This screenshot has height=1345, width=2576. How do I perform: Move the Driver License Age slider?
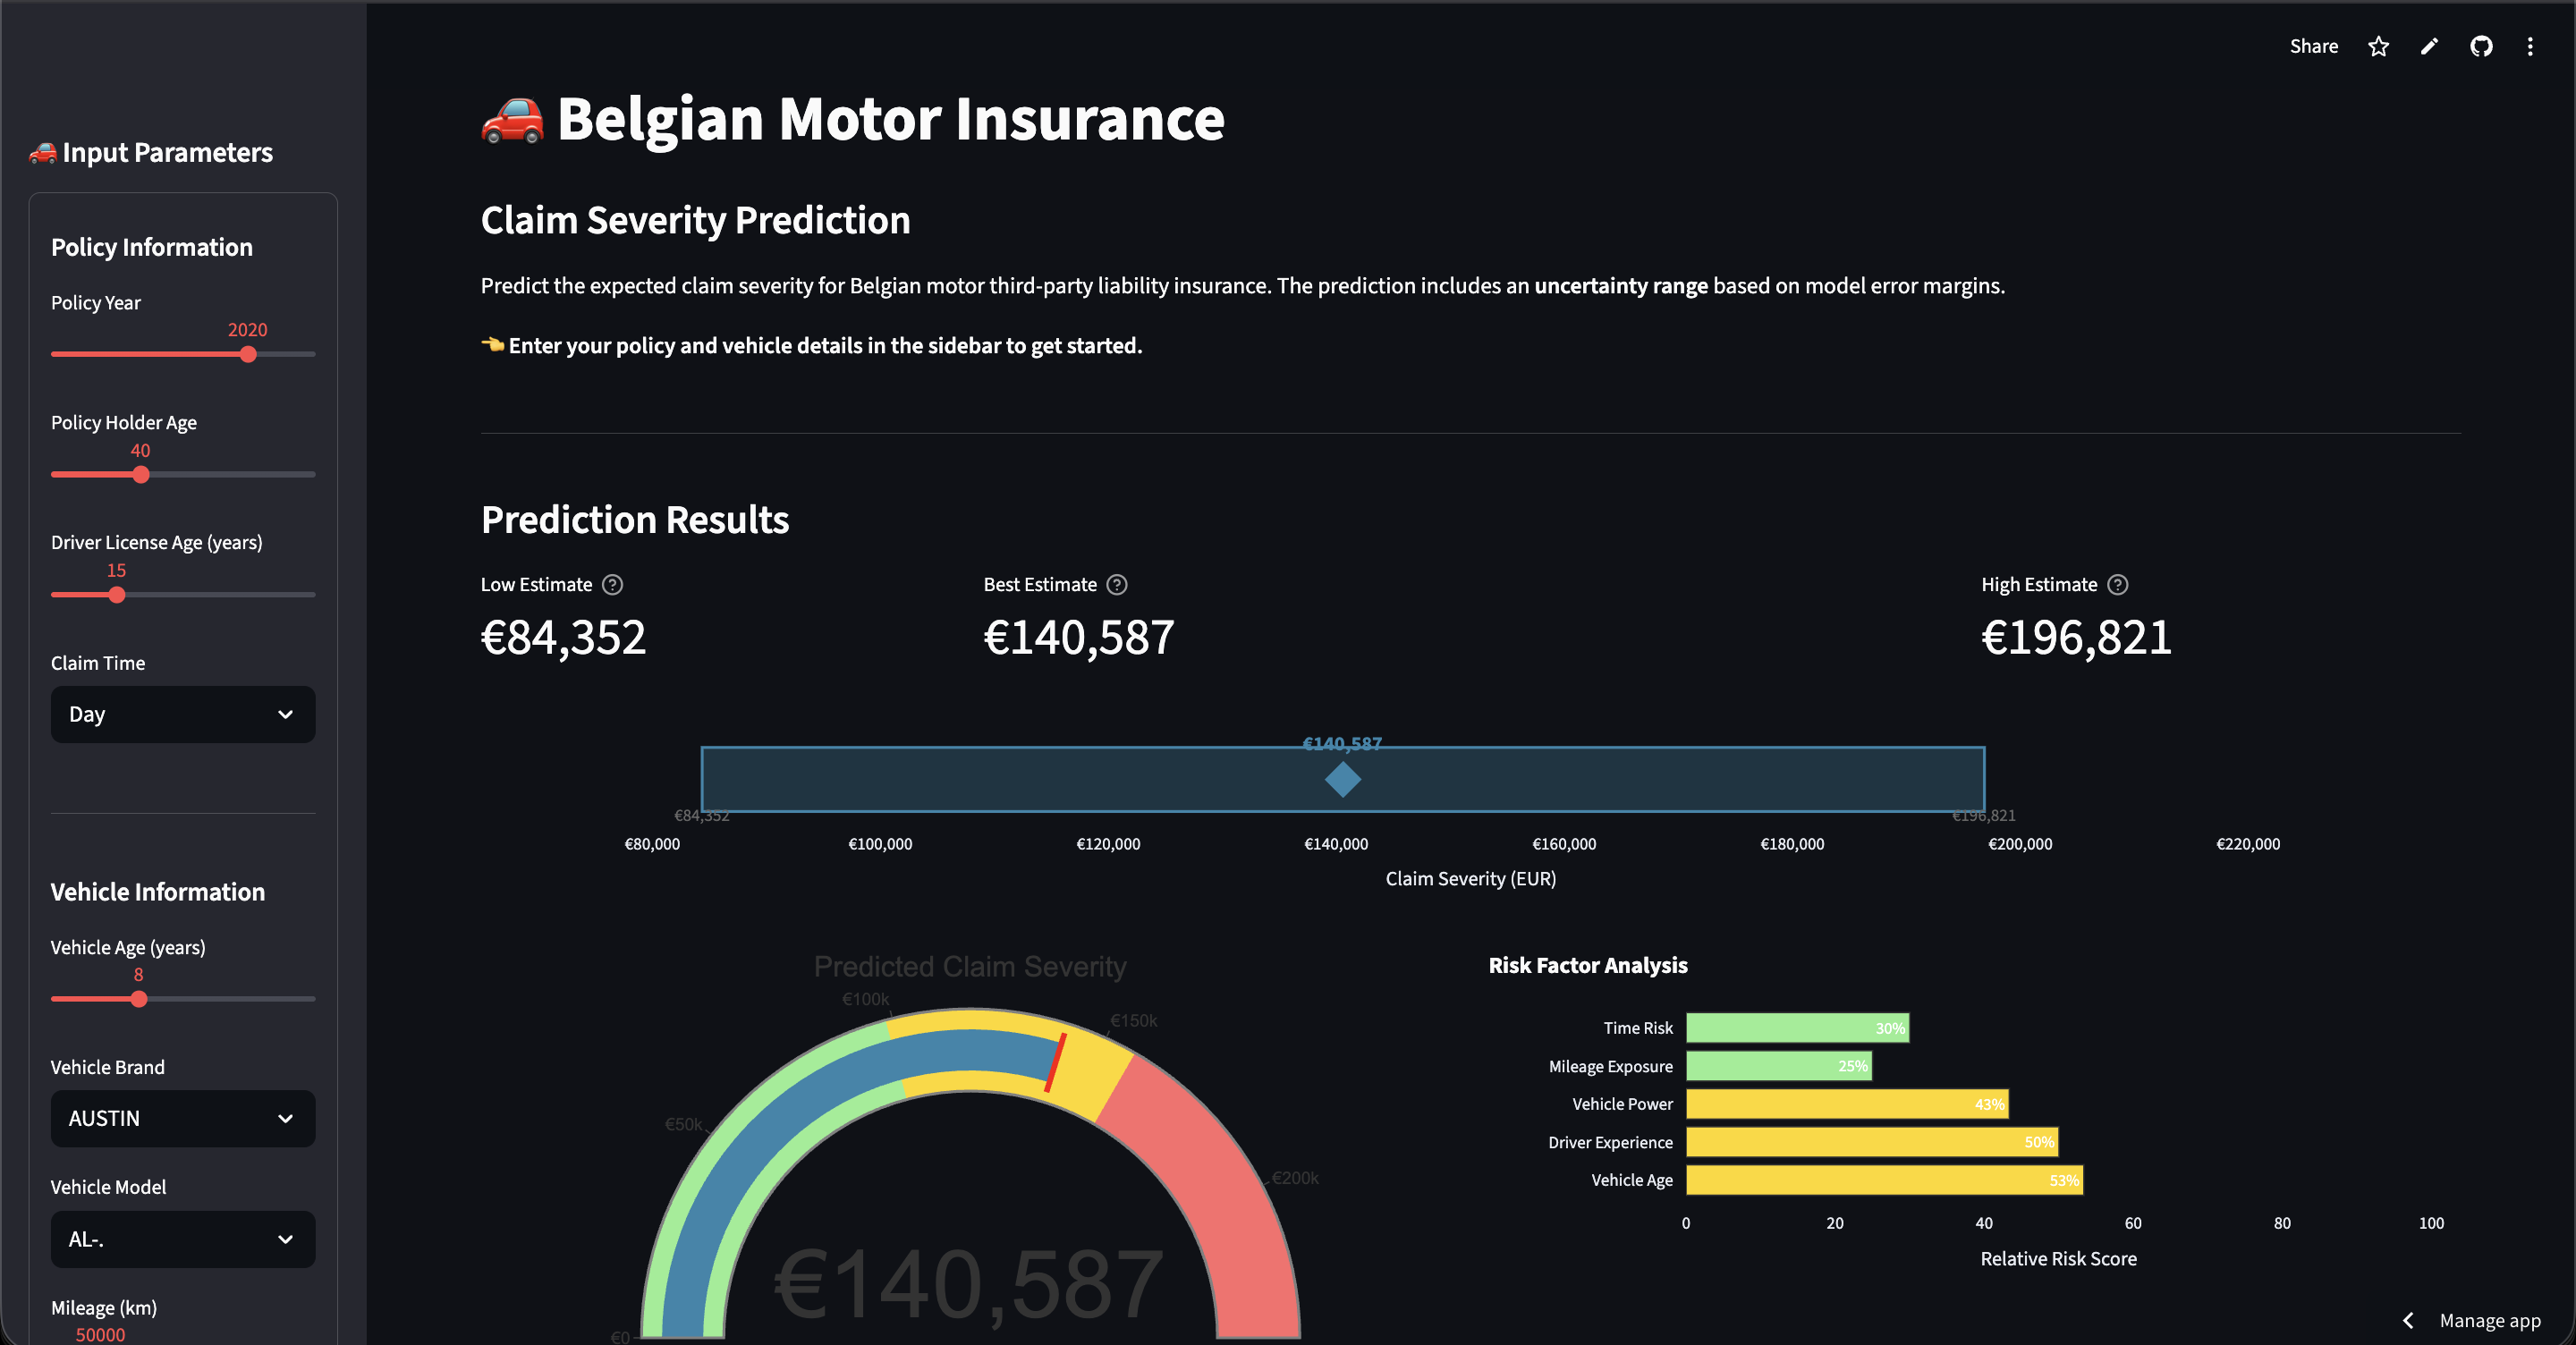tap(117, 594)
